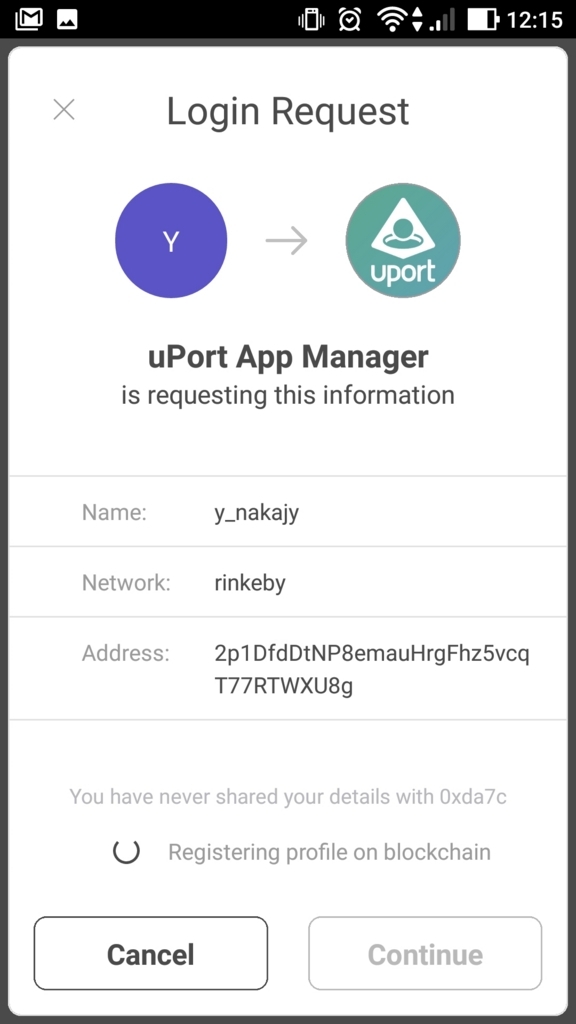The image size is (576, 1024).
Task: Tap the Login Request header
Action: click(x=288, y=111)
